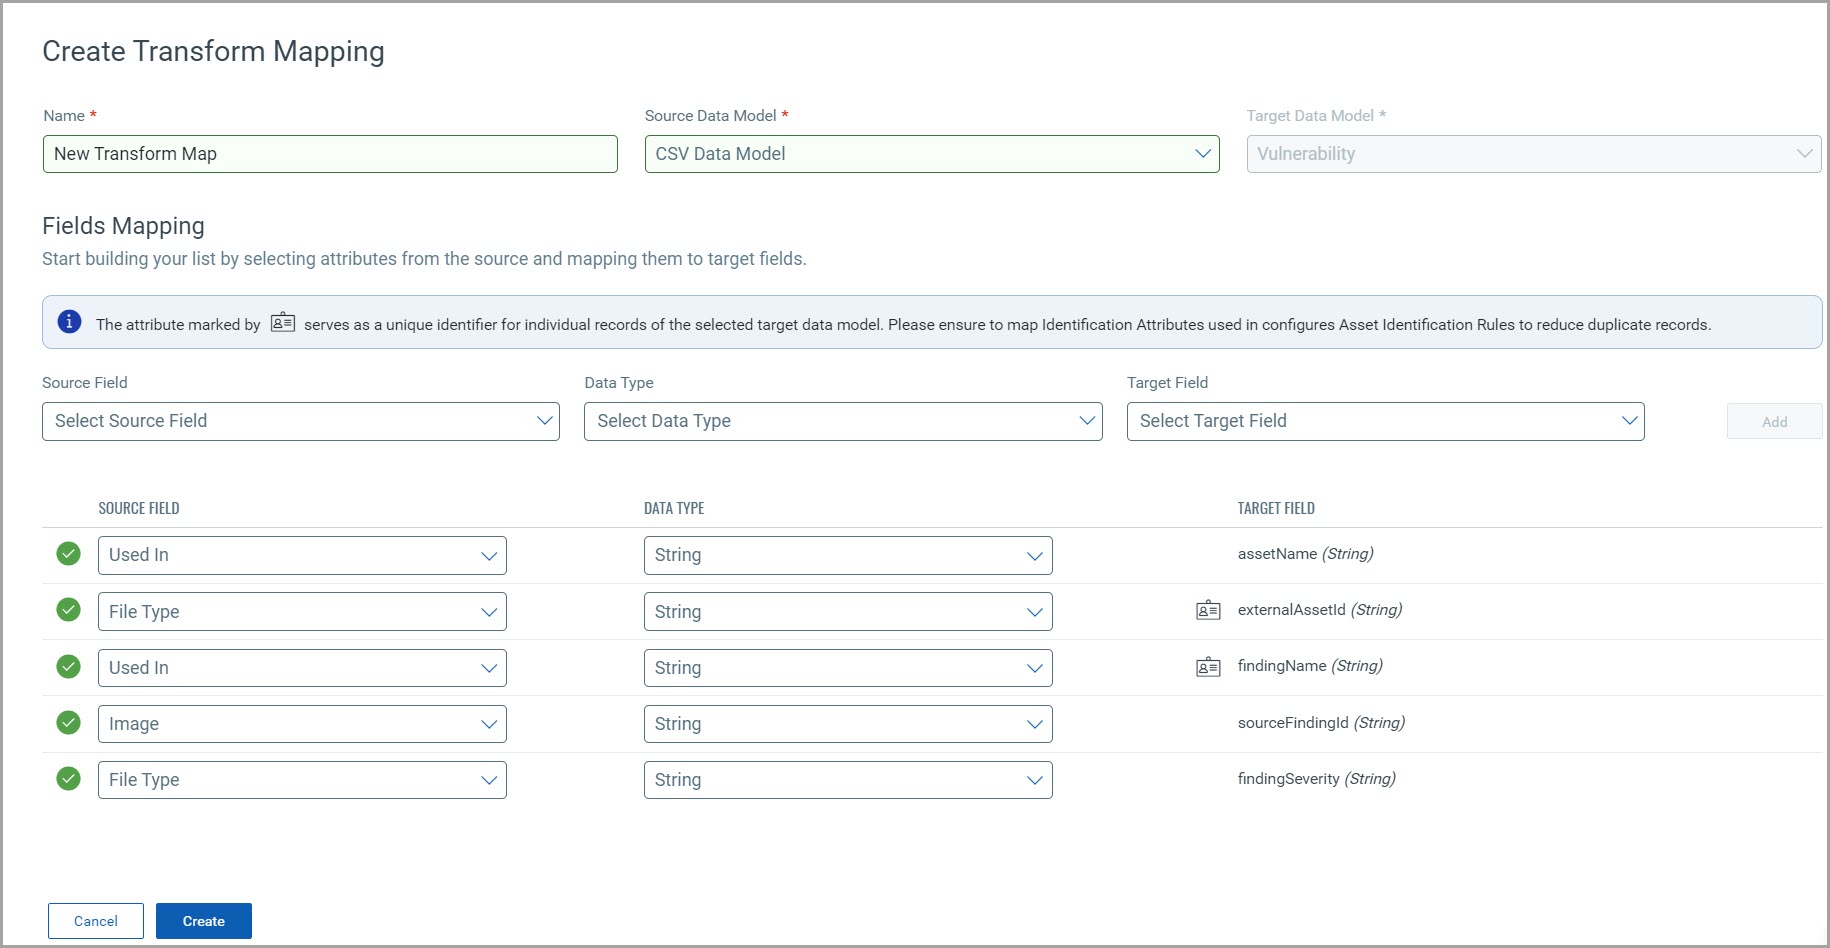Screen dimensions: 1830x948
Task: Expand the Select Source Field dropdown
Action: coord(300,421)
